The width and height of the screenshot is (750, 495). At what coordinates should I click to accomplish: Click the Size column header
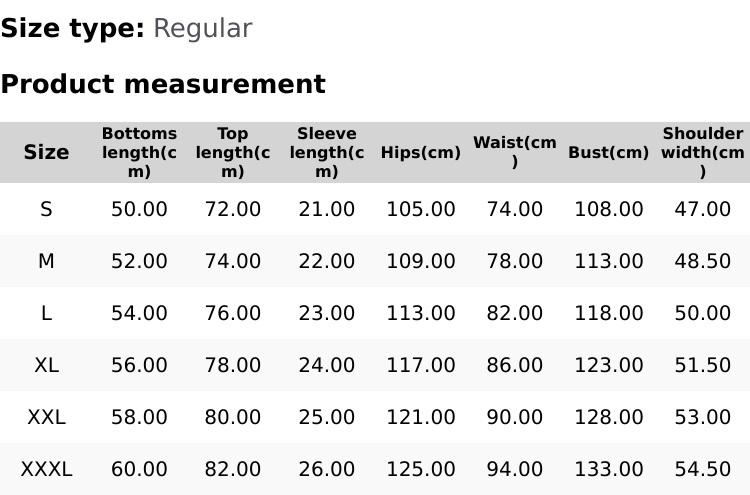[x=46, y=152]
